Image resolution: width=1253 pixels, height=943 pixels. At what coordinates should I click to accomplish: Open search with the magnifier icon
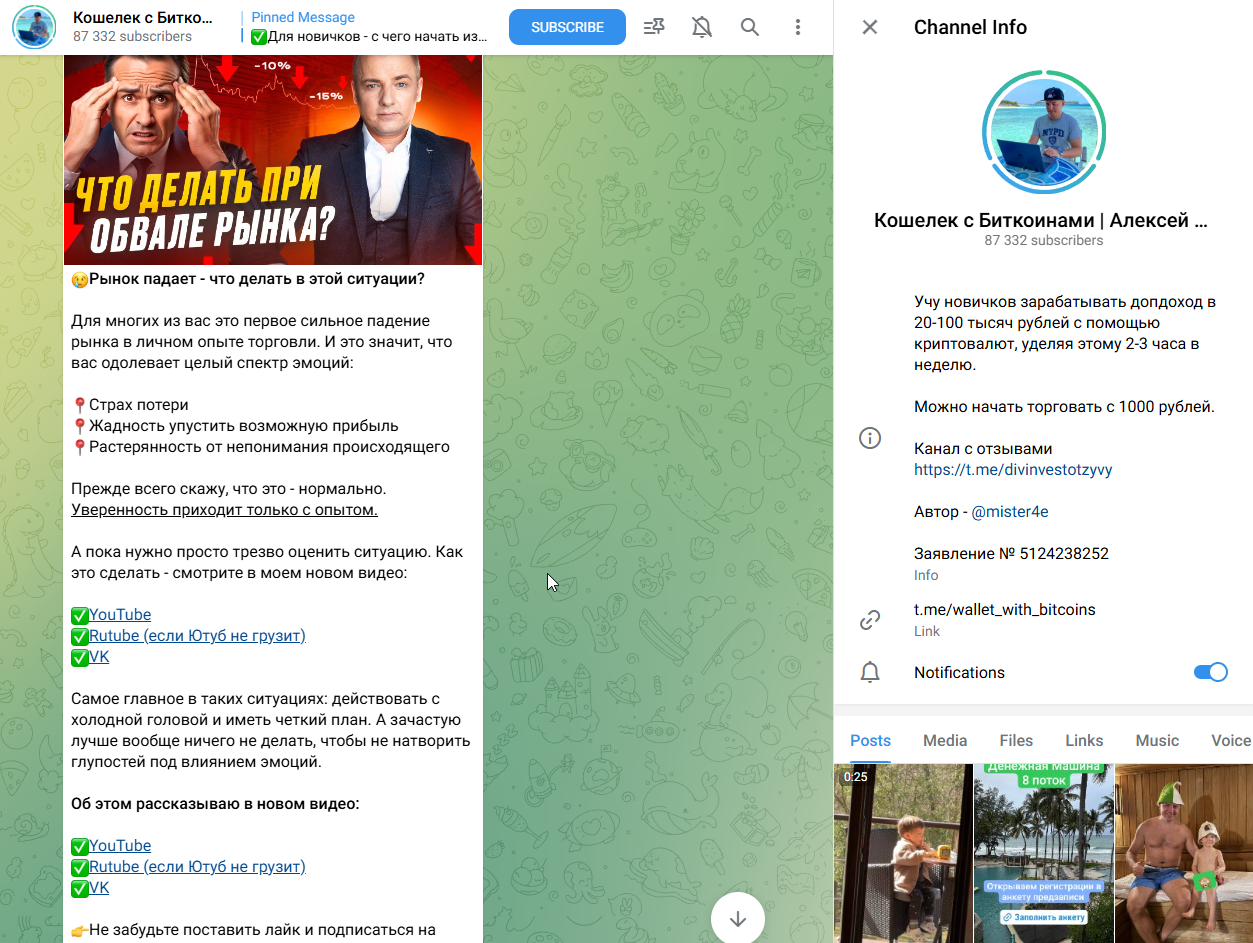tap(750, 27)
